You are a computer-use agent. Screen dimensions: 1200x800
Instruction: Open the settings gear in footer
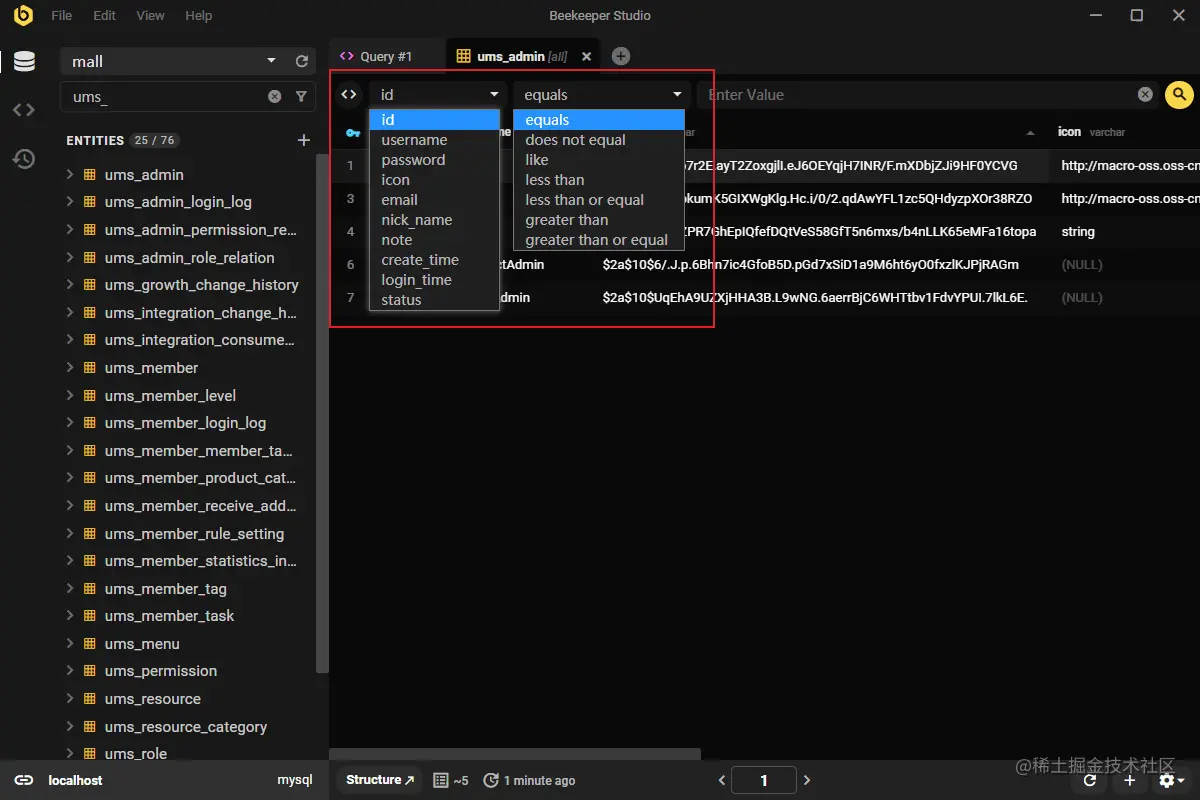pos(1171,780)
